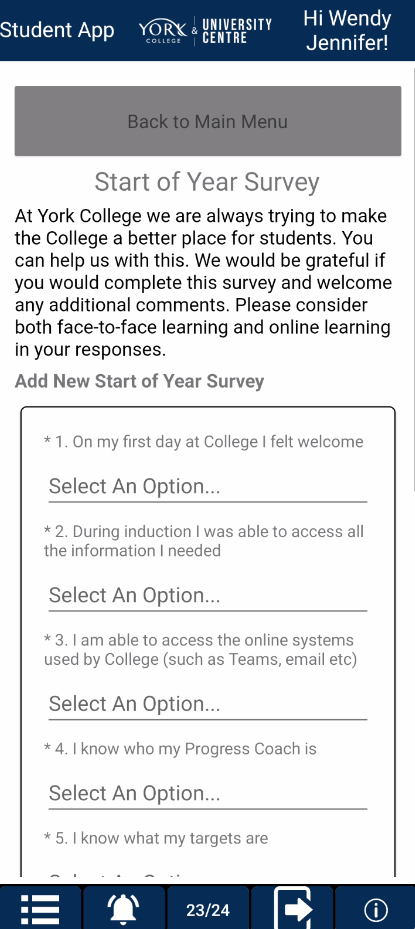Open the info circle icon
415x929 pixels.
[x=375, y=909]
